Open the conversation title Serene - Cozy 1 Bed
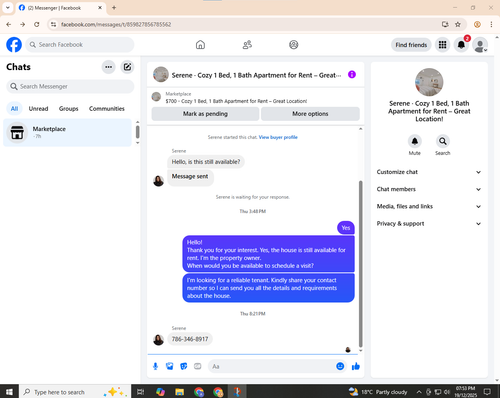The image size is (500, 398). 256,75
